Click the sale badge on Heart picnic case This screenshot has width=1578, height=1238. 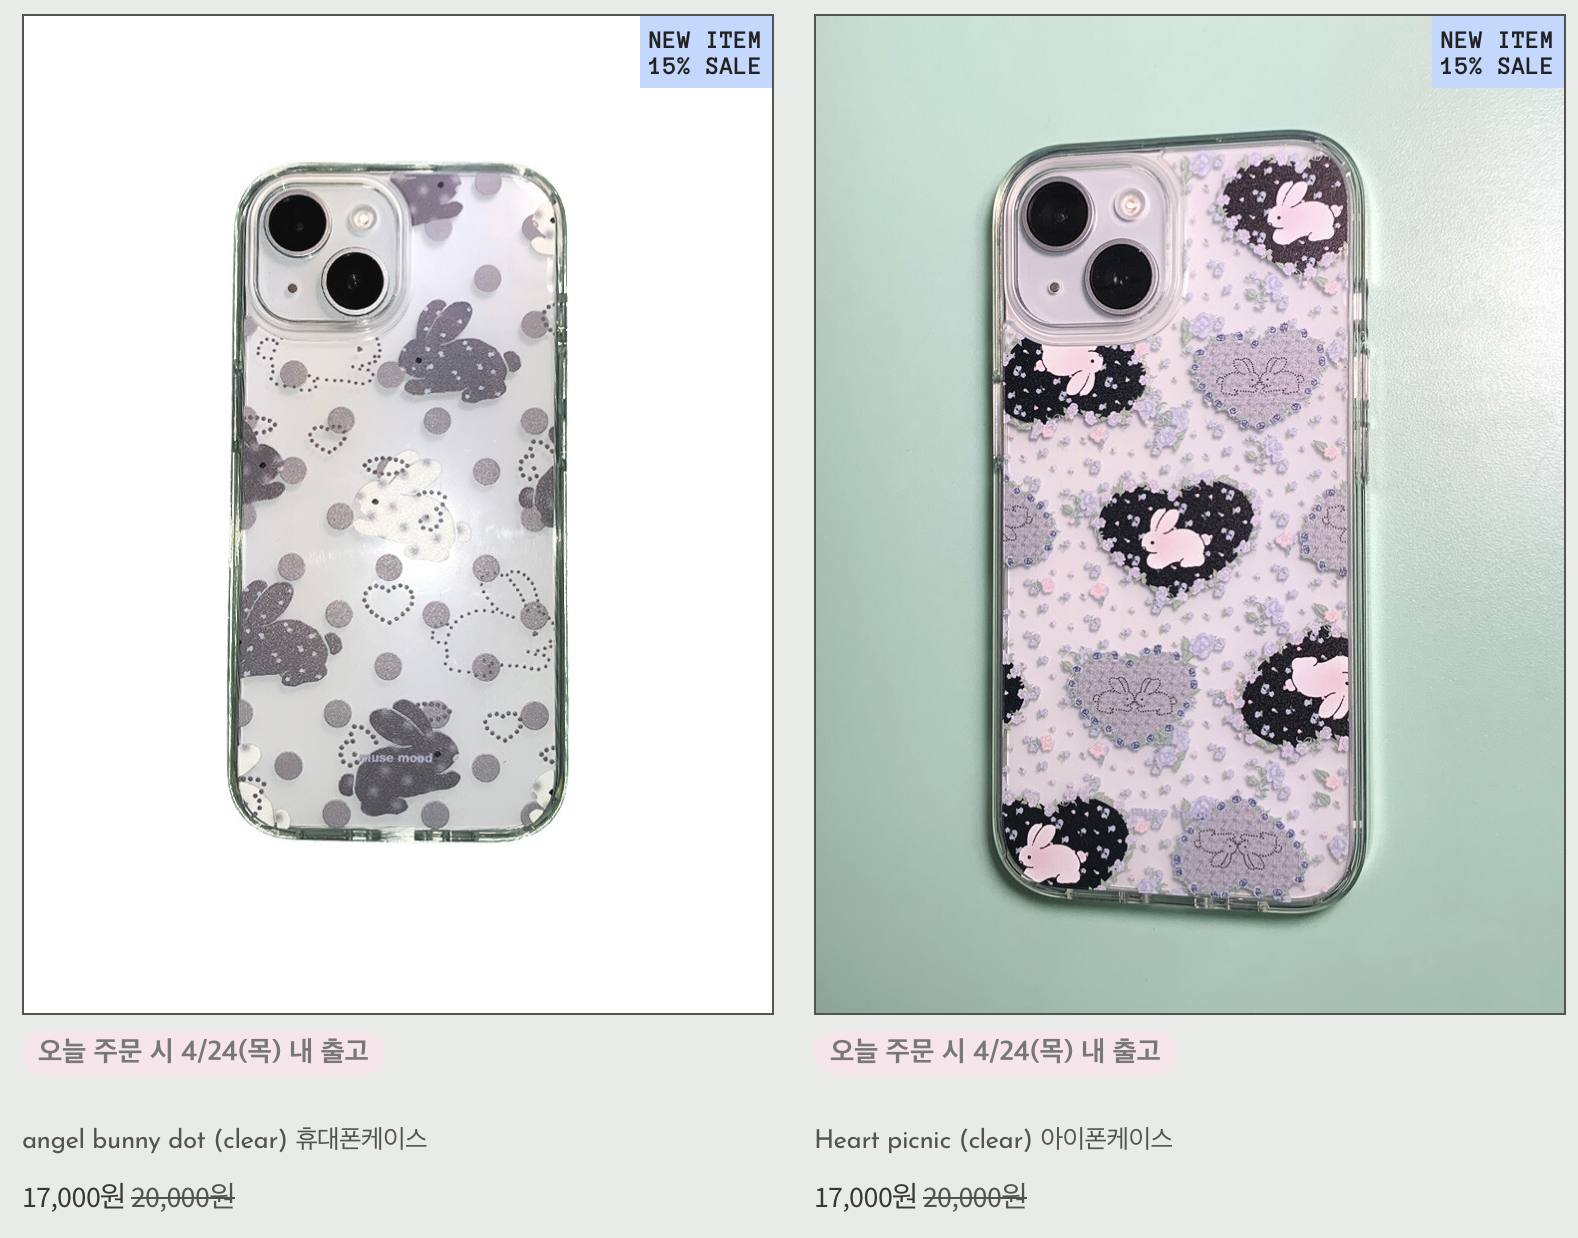tap(1497, 53)
